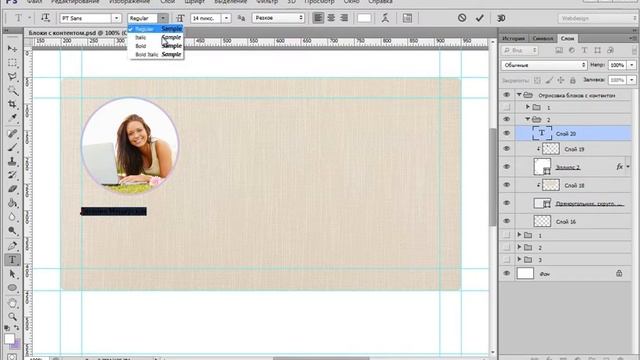Select the Dodge tool
Image resolution: width=640 pixels, height=360 pixels.
(x=12, y=231)
